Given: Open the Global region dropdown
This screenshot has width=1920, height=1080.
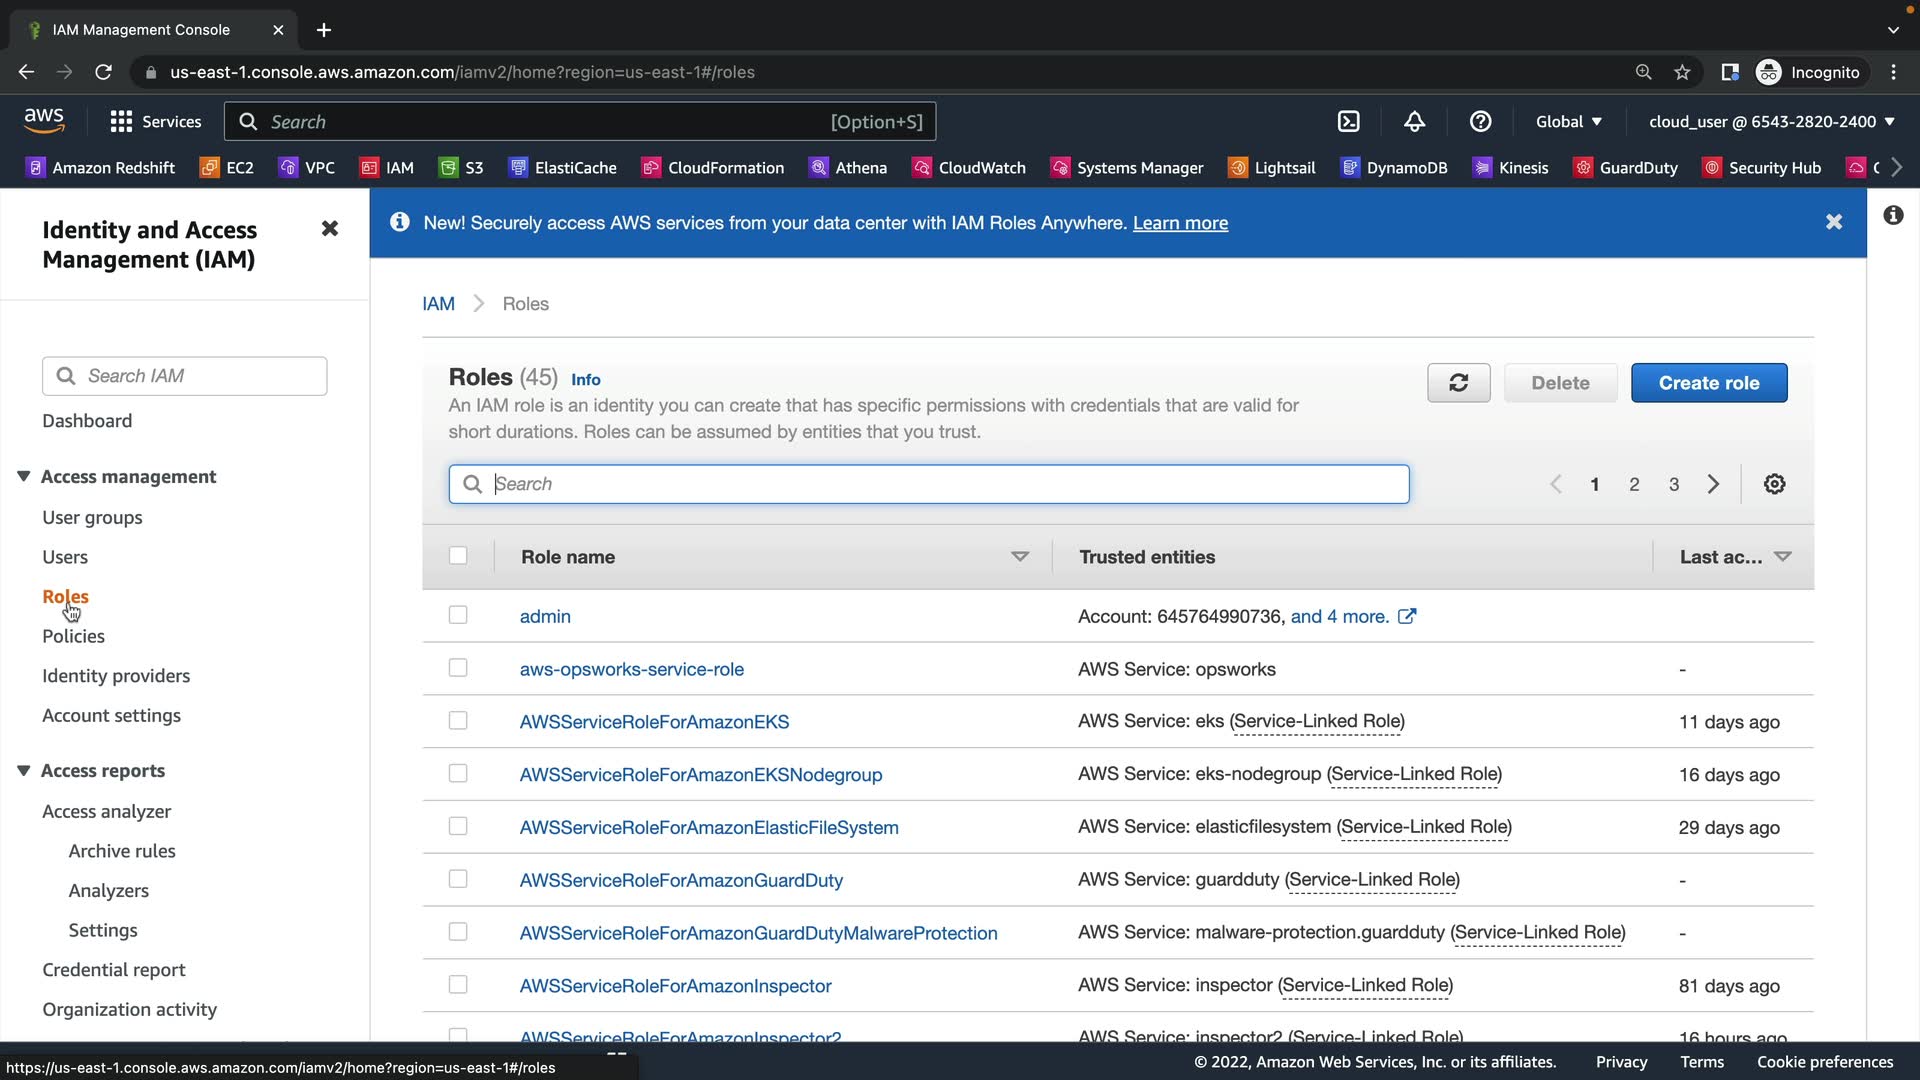Looking at the screenshot, I should tap(1568, 121).
